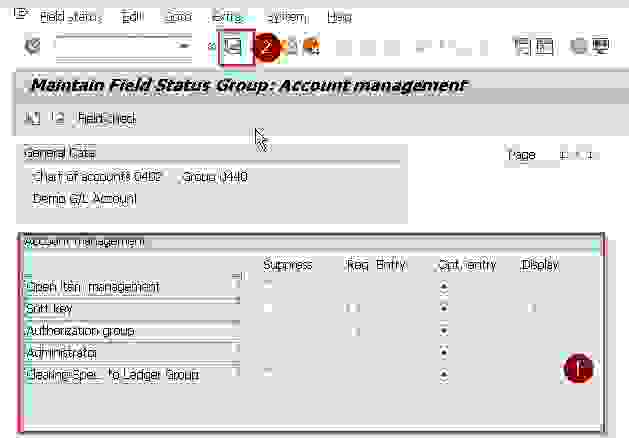Click the create session icon in toolbar
Viewport: 629px width, 438px height.
521,47
